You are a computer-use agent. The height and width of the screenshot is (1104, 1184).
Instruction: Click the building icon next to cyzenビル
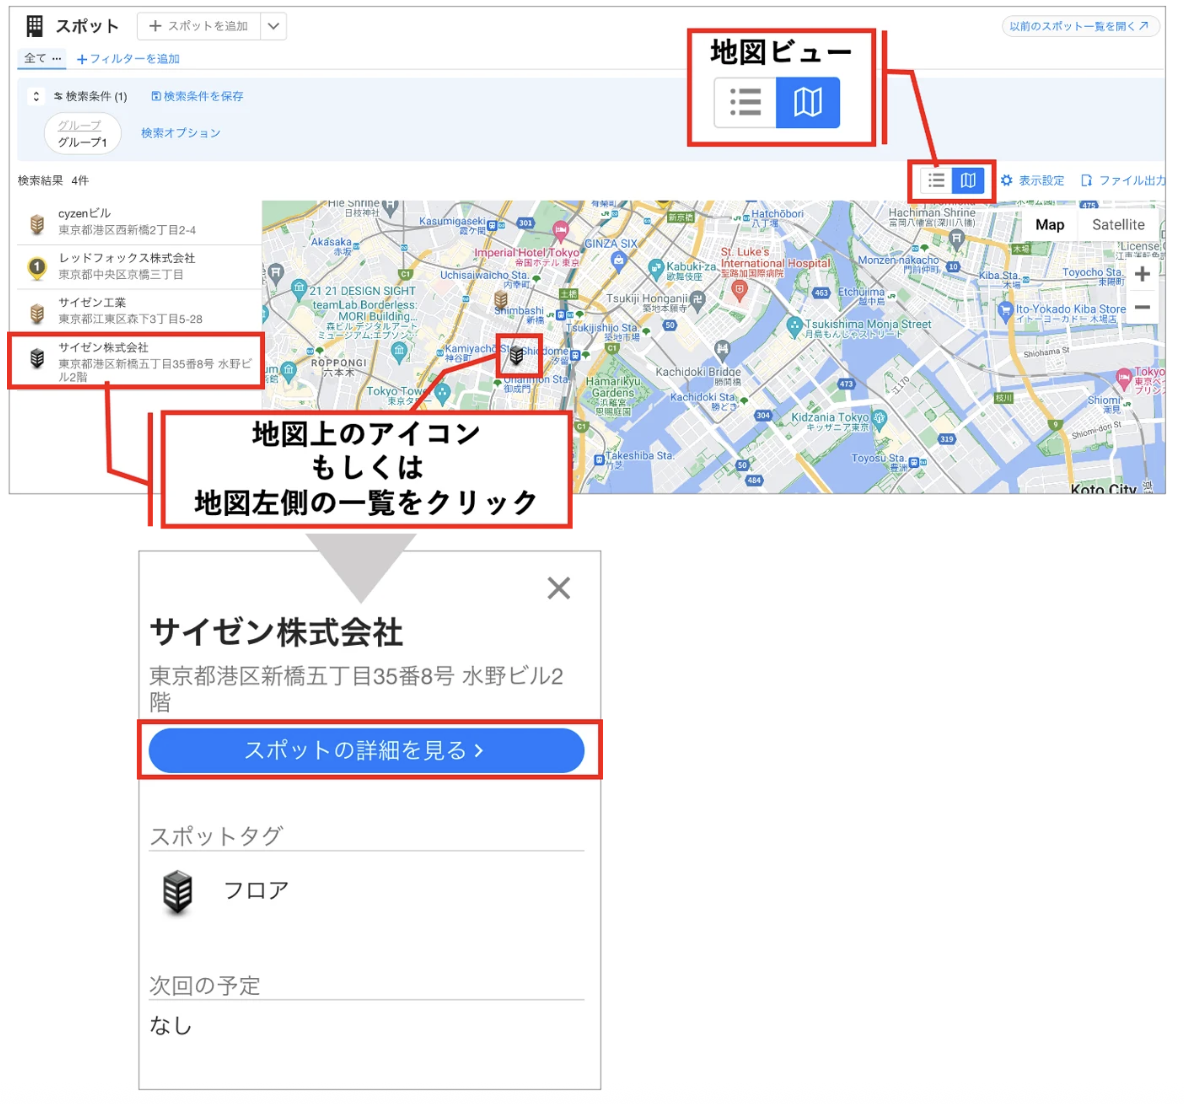click(36, 224)
